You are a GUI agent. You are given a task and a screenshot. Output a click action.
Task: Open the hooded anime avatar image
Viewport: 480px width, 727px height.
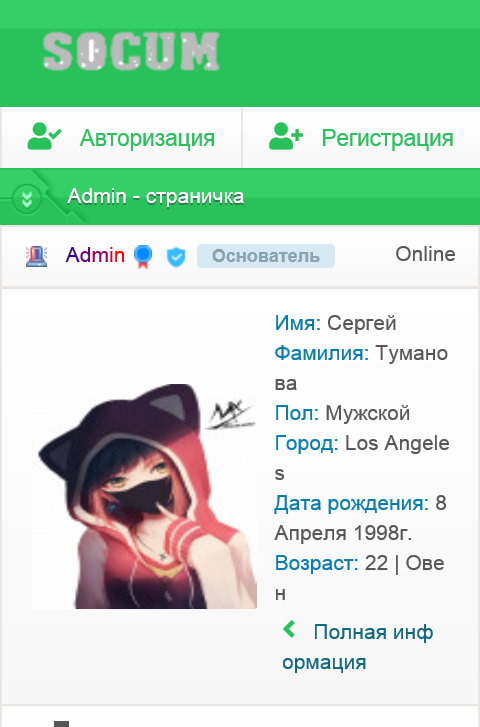[x=144, y=496]
